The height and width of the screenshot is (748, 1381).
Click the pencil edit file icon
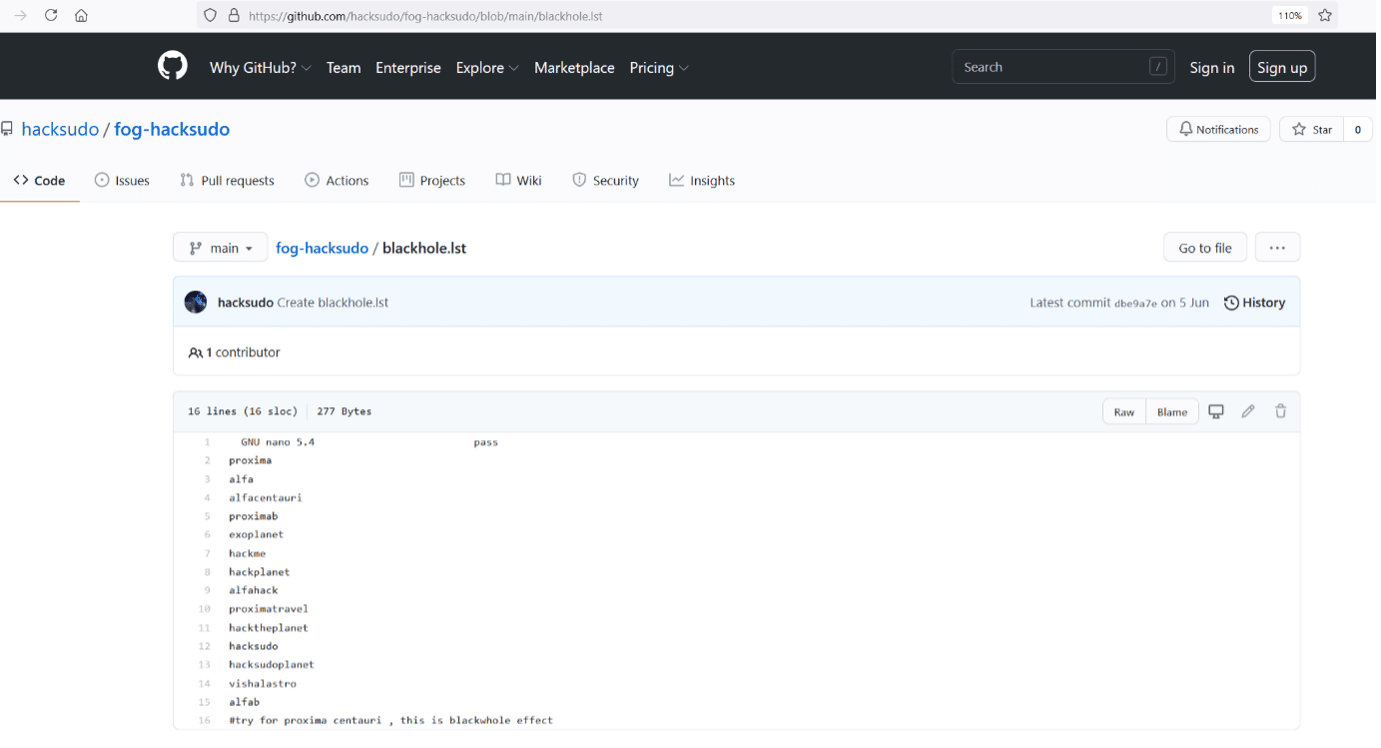[x=1248, y=412]
